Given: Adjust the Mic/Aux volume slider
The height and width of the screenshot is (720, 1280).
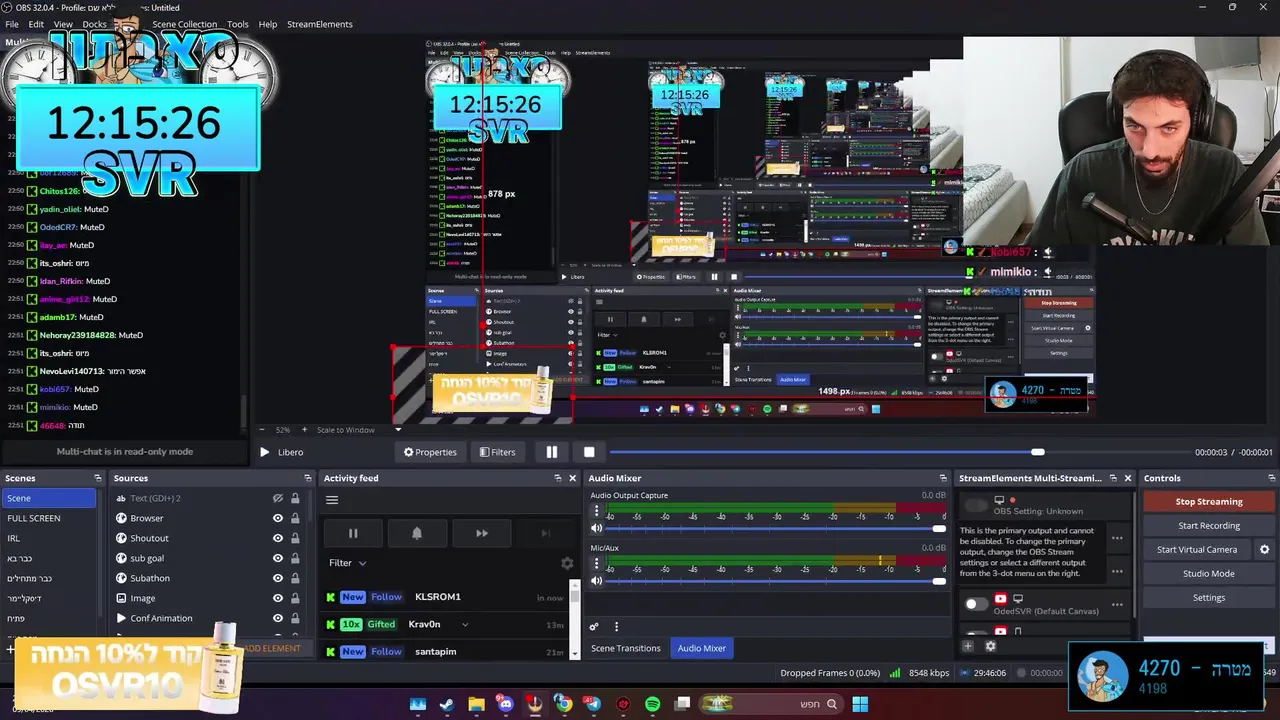Looking at the screenshot, I should tap(777, 580).
